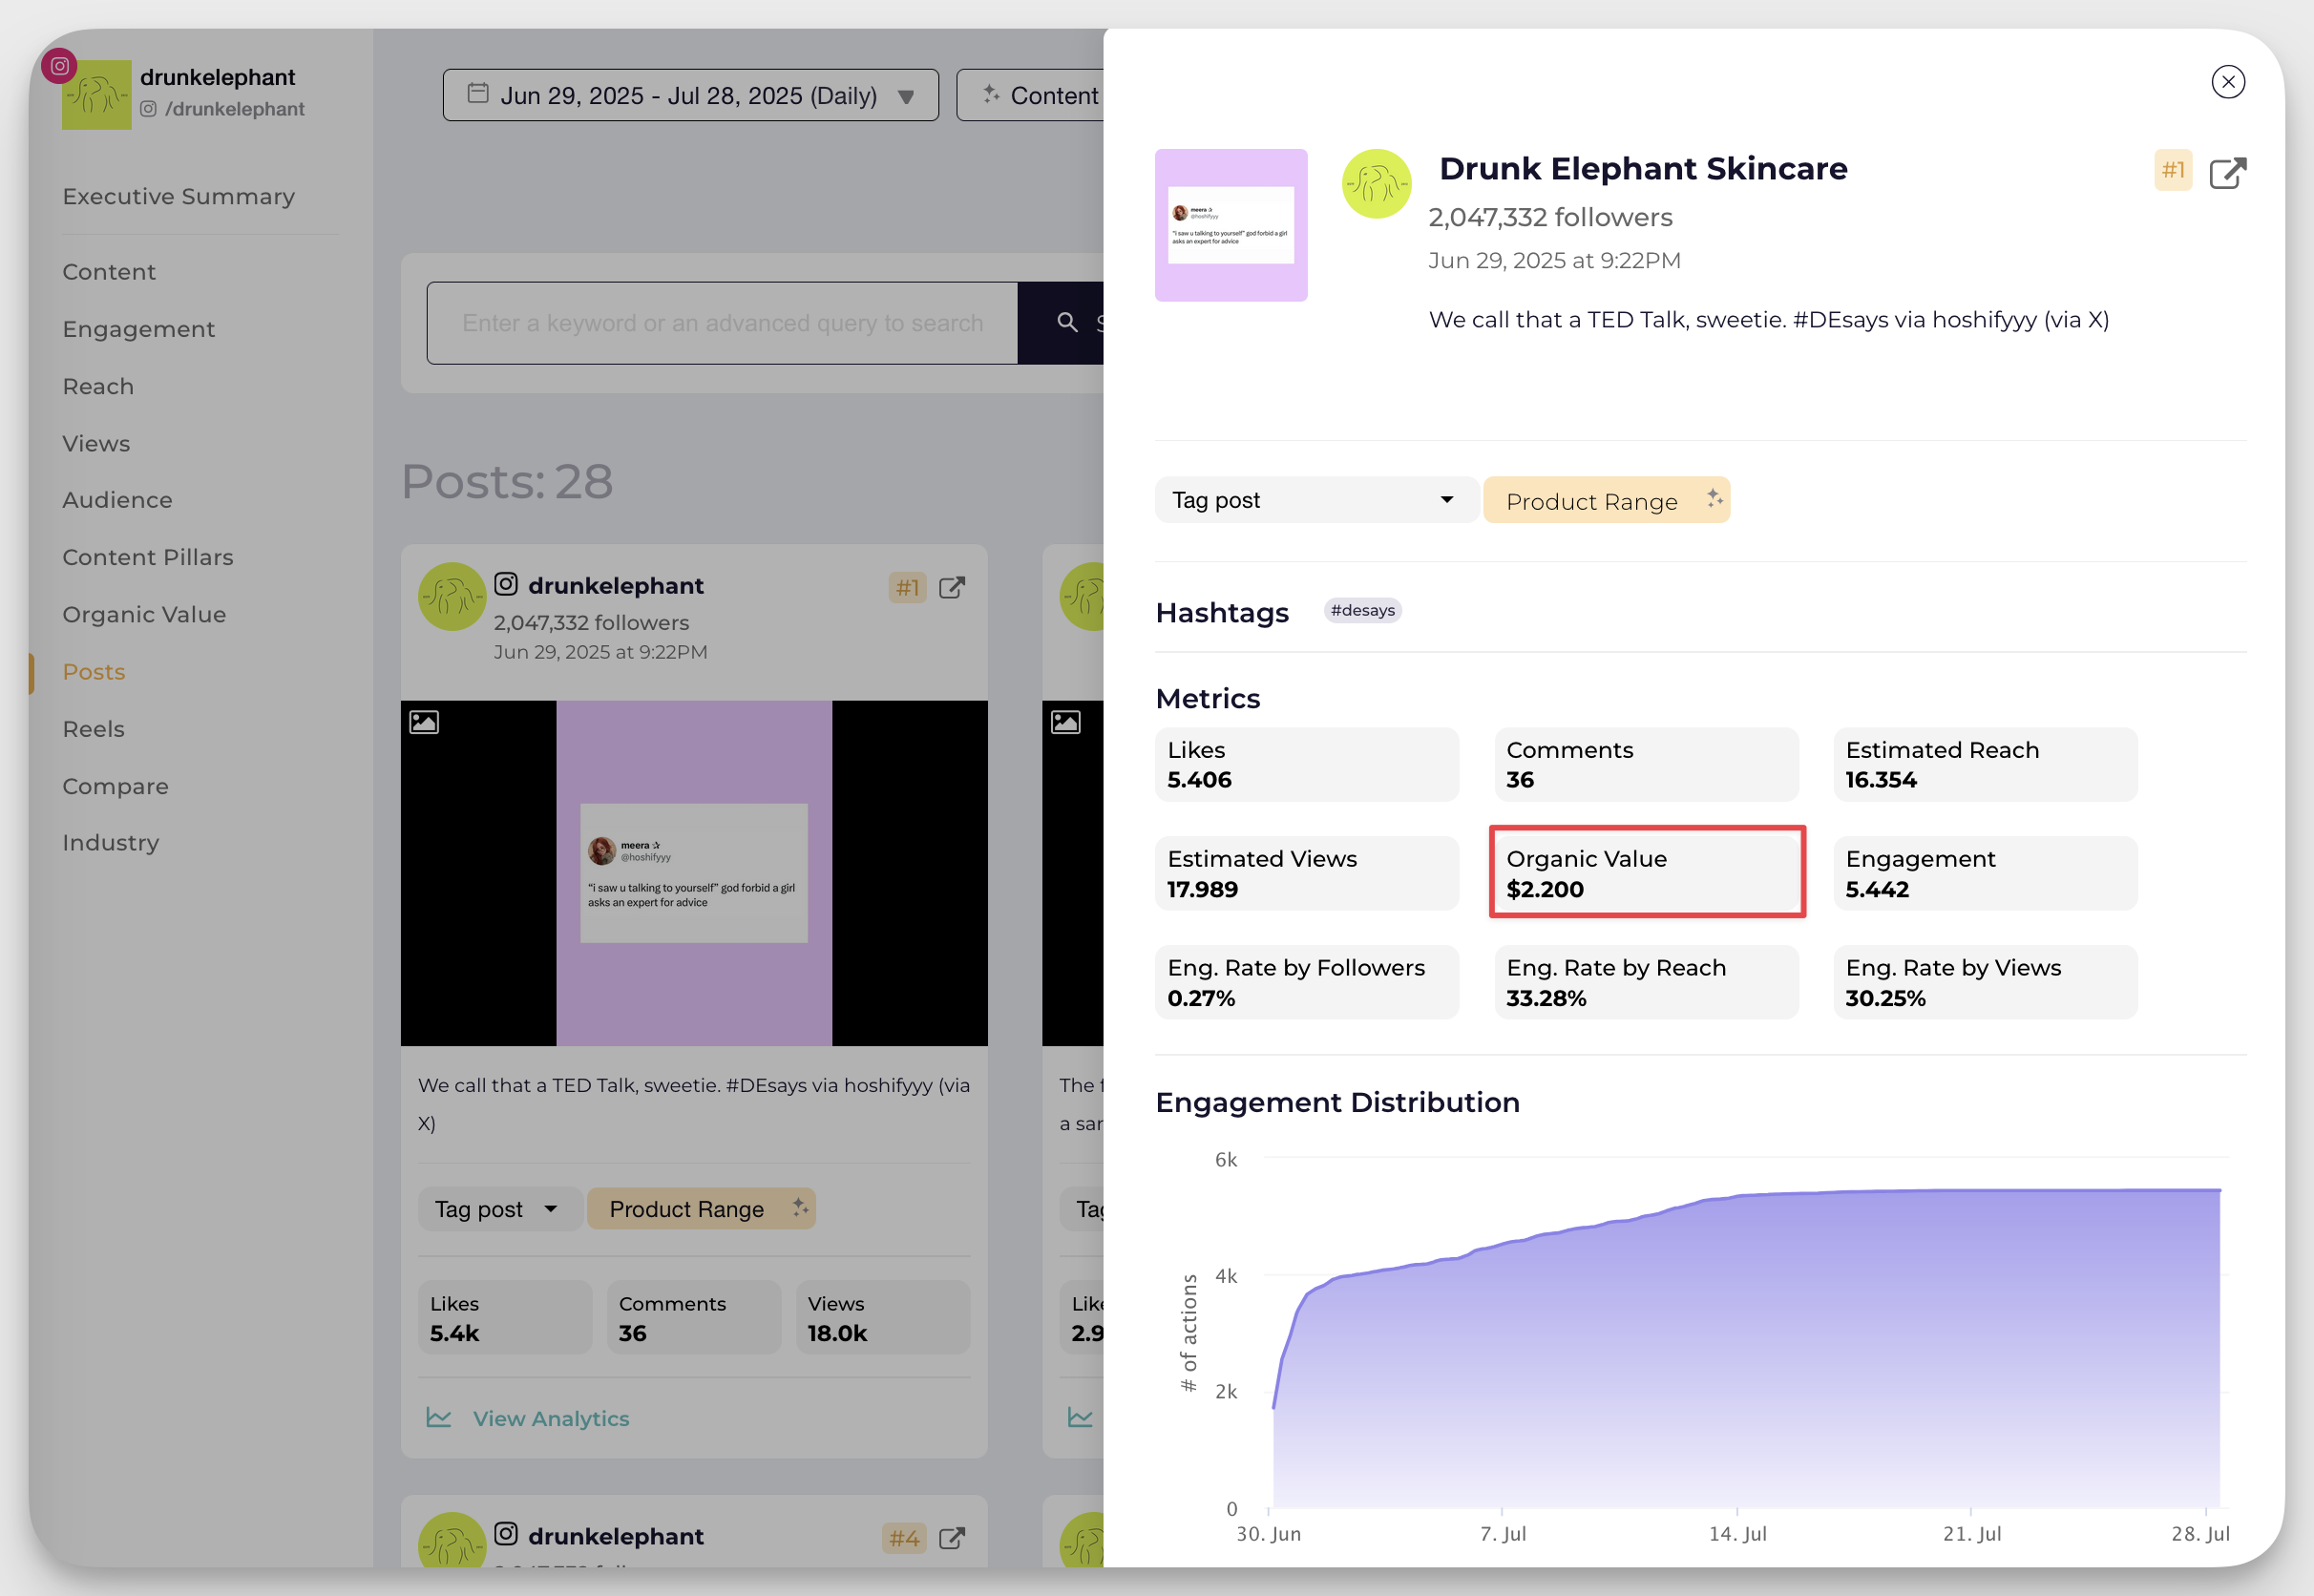The height and width of the screenshot is (1596, 2314).
Task: Go to Content section in sidebar
Action: click(x=109, y=272)
